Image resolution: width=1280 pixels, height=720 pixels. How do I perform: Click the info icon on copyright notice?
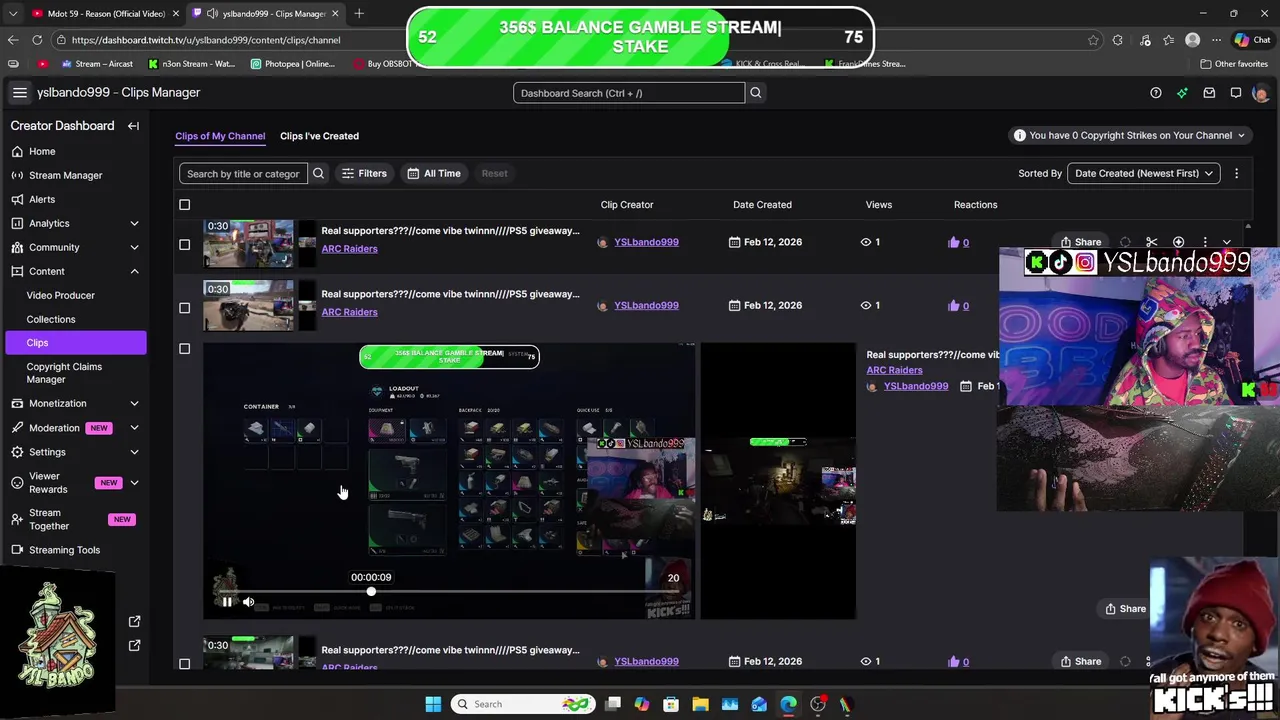pyautogui.click(x=1019, y=136)
